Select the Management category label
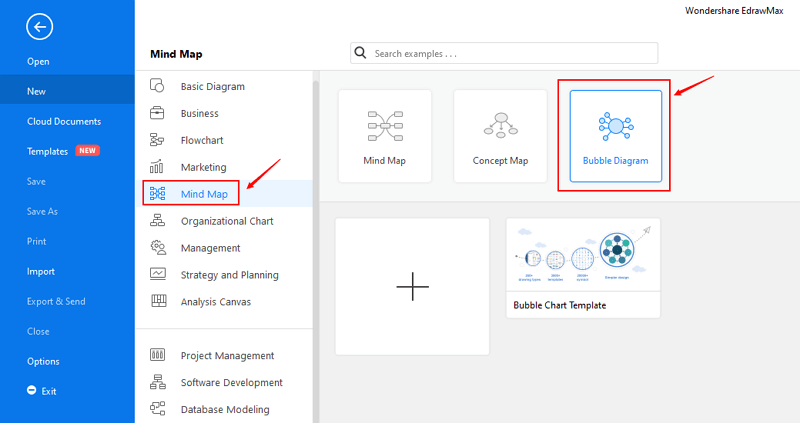The height and width of the screenshot is (423, 800). tap(210, 248)
